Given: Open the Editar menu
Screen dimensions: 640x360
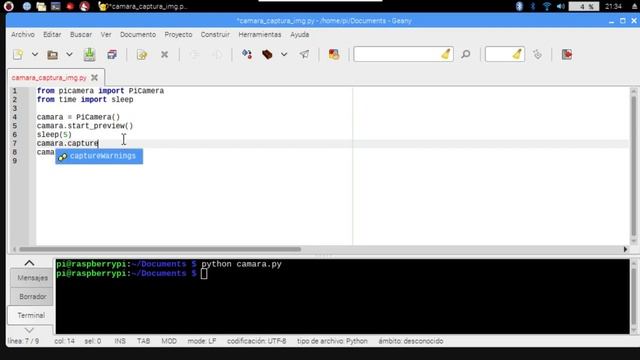Looking at the screenshot, I should (52, 35).
